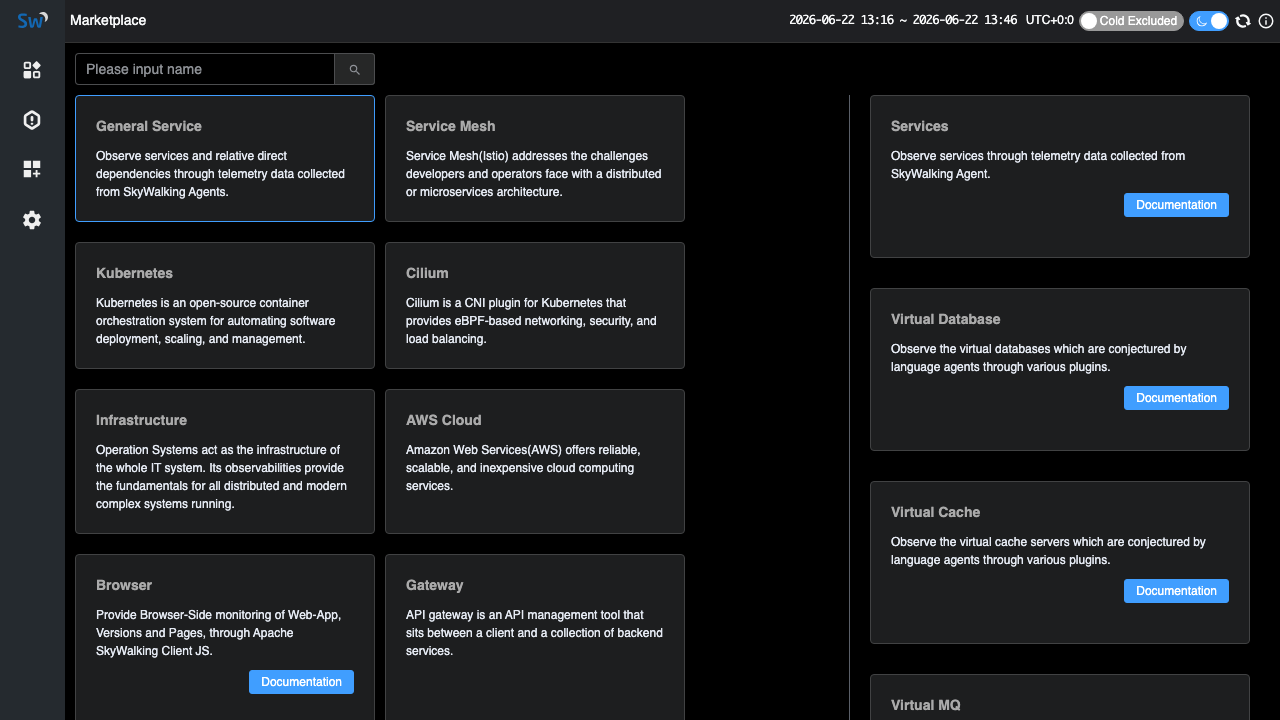
Task: Click the Virtual MQ card title
Action: [925, 705]
